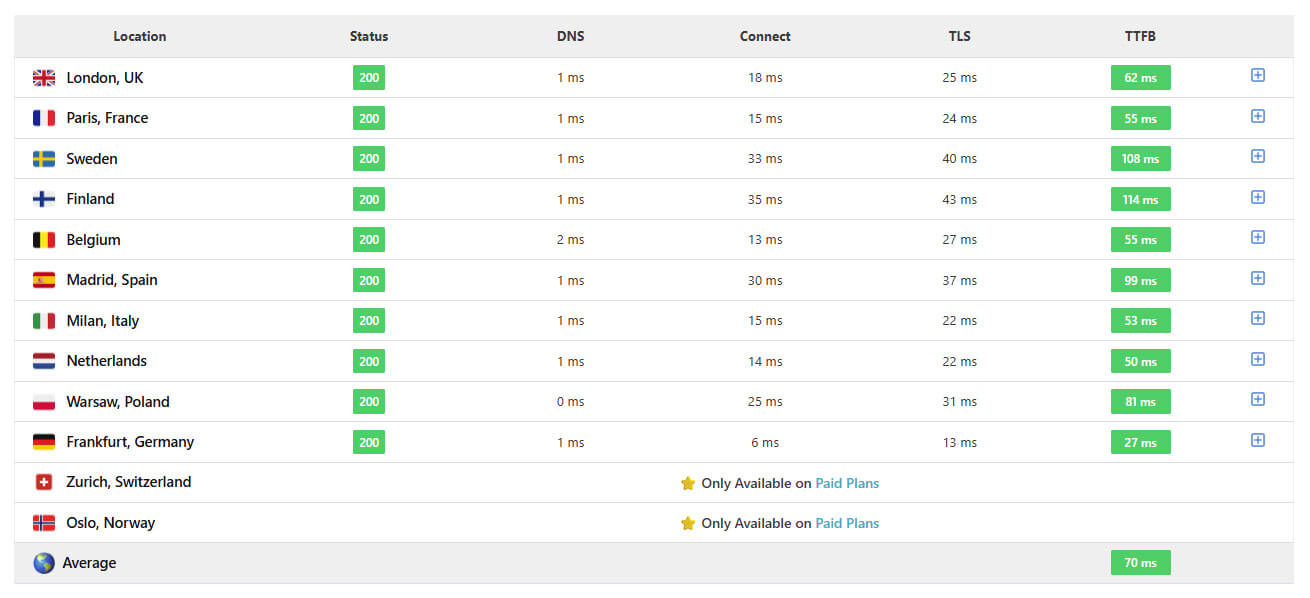1310x598 pixels.
Task: Click the 108 ms TTFB badge
Action: [x=1140, y=159]
